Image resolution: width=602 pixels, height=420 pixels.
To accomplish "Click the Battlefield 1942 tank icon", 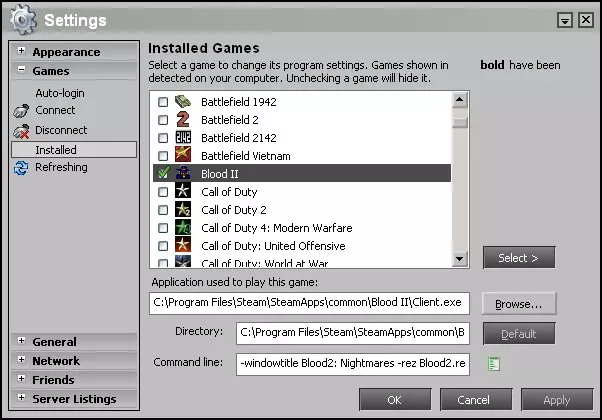I will coord(183,102).
